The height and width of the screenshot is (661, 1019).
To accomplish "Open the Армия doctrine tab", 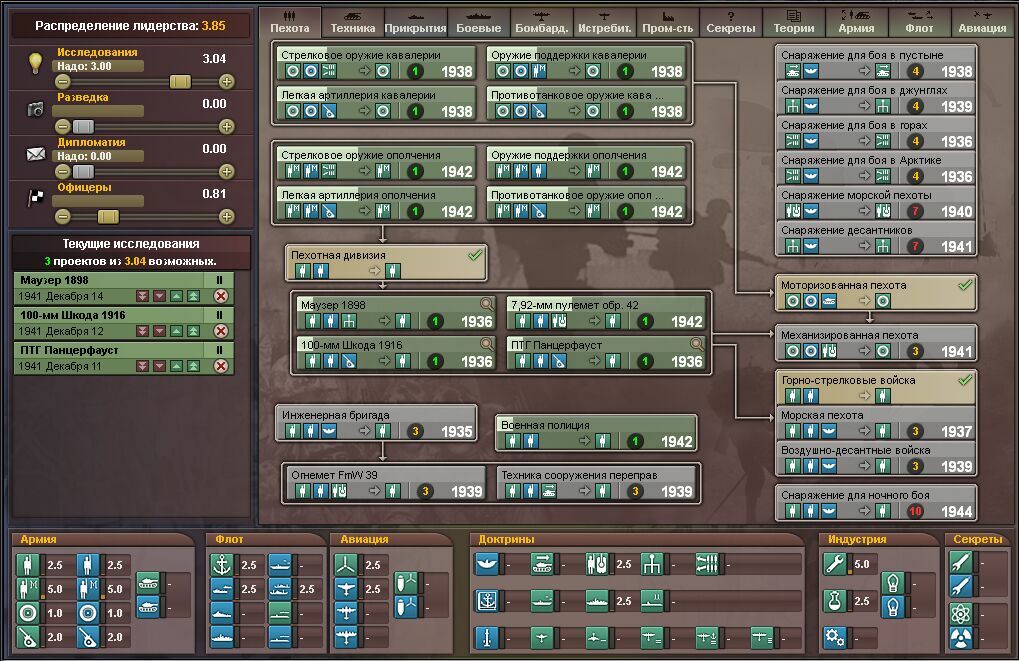I will pyautogui.click(x=856, y=22).
